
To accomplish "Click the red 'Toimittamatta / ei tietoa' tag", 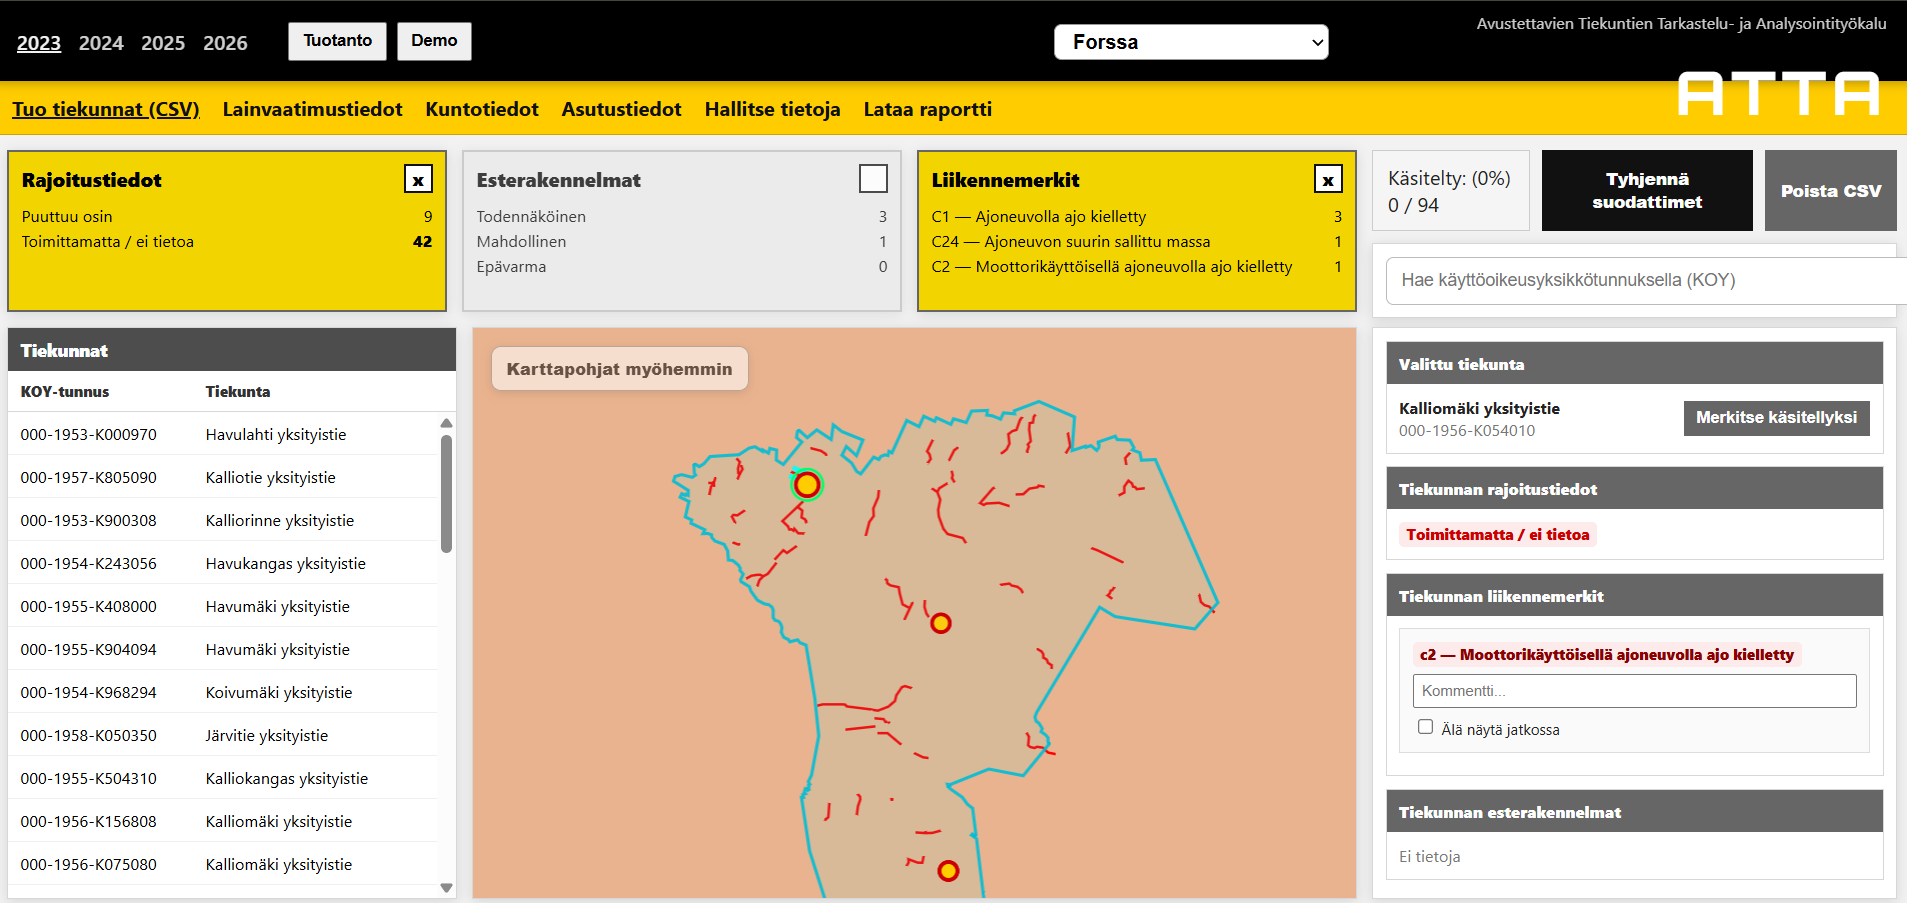I will [x=1497, y=534].
